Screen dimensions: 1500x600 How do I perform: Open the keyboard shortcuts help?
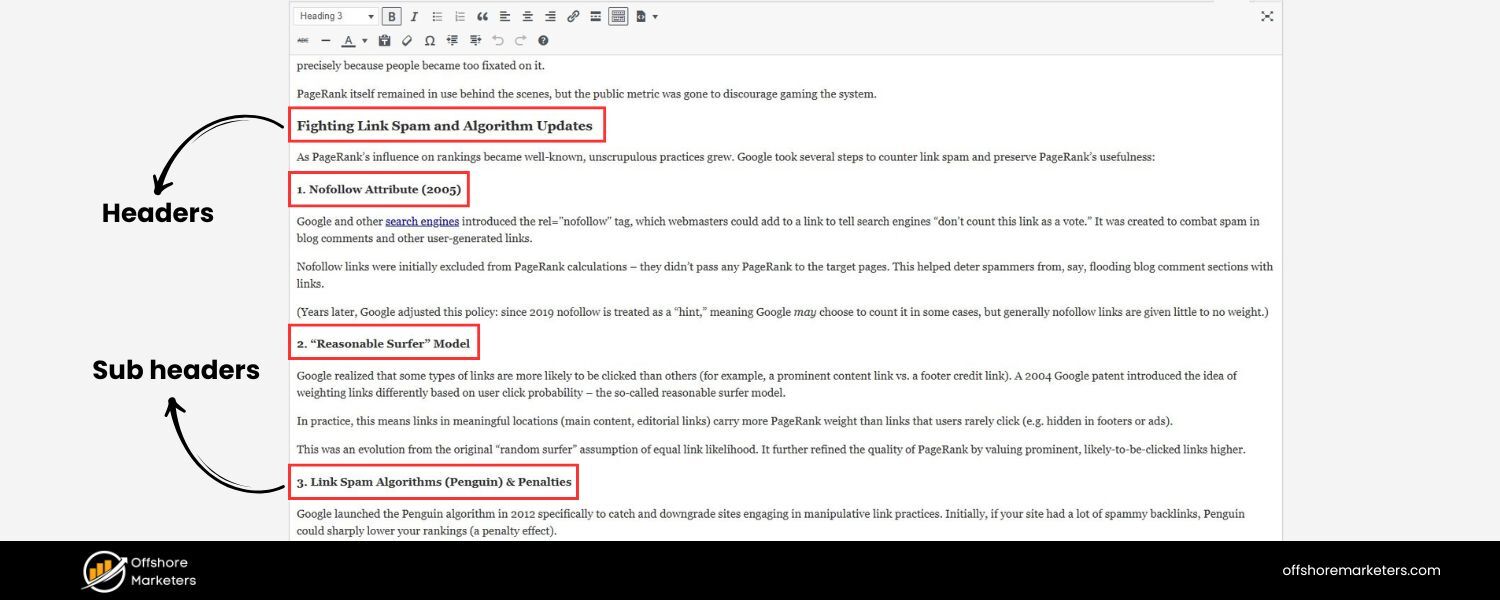pos(543,41)
